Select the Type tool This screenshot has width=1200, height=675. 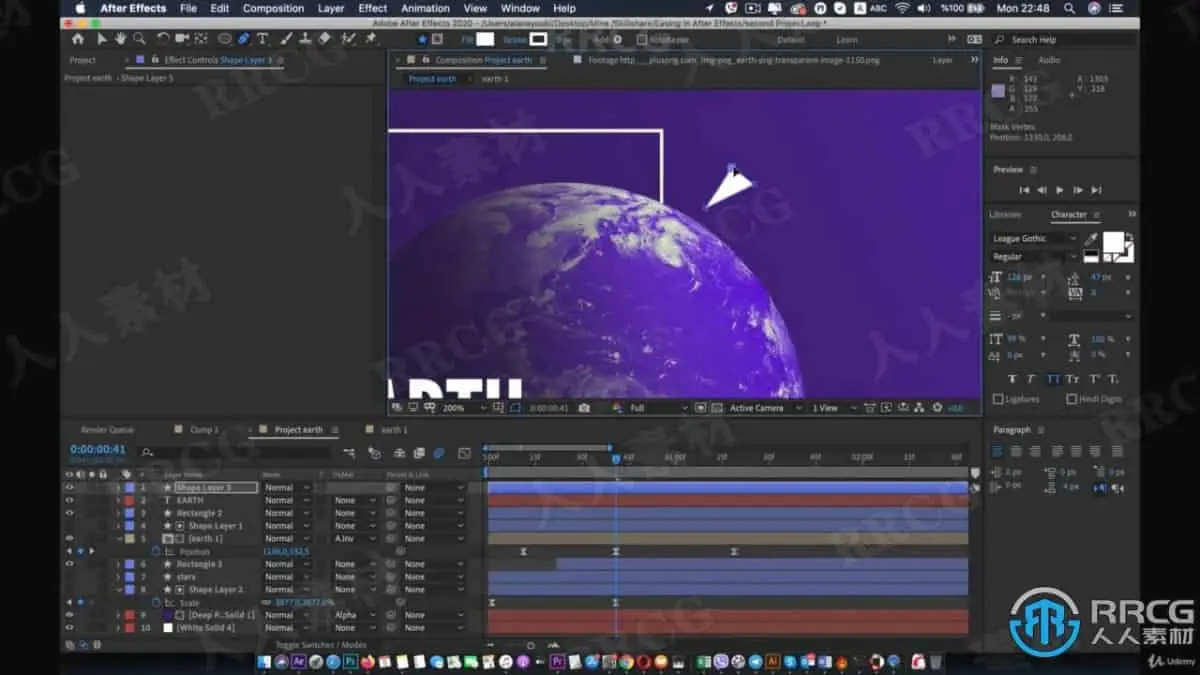pyautogui.click(x=263, y=39)
